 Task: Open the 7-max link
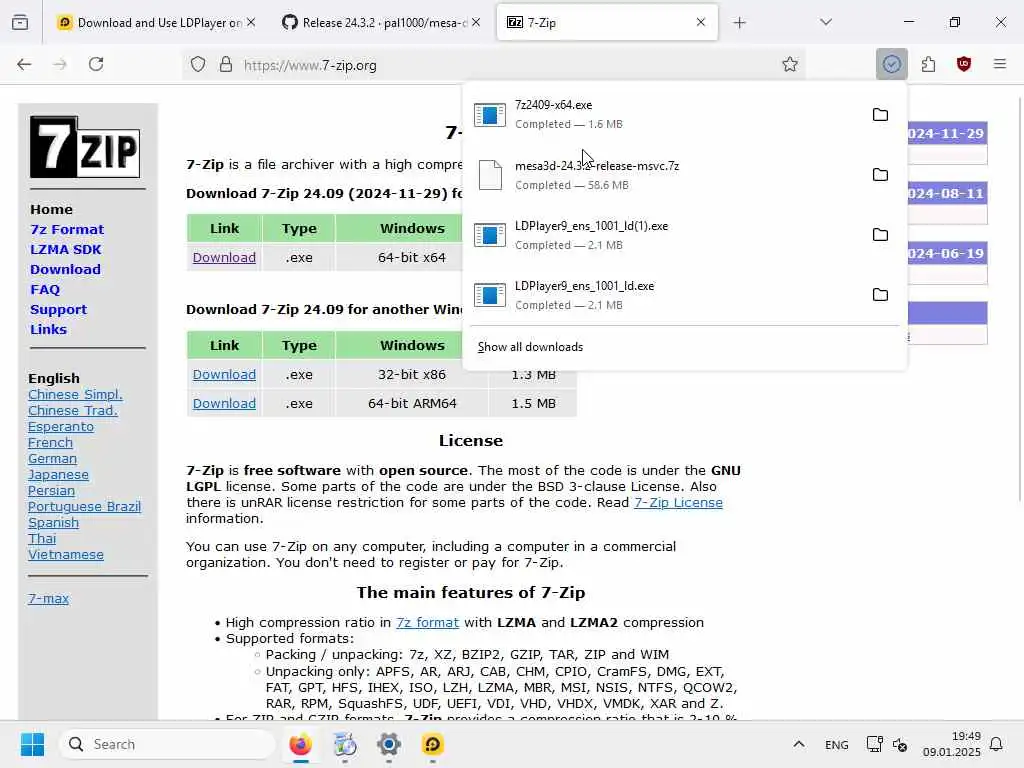click(48, 598)
